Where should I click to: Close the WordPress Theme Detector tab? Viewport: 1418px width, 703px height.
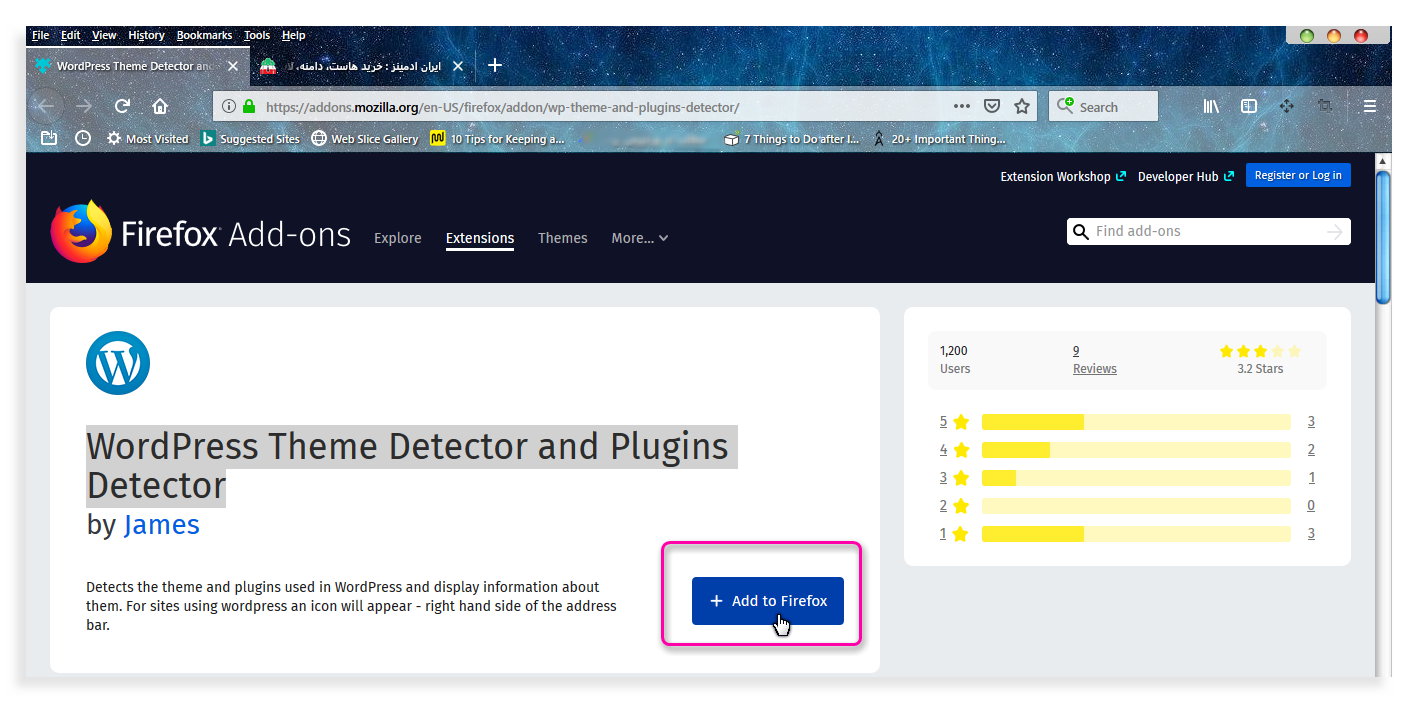(x=233, y=66)
